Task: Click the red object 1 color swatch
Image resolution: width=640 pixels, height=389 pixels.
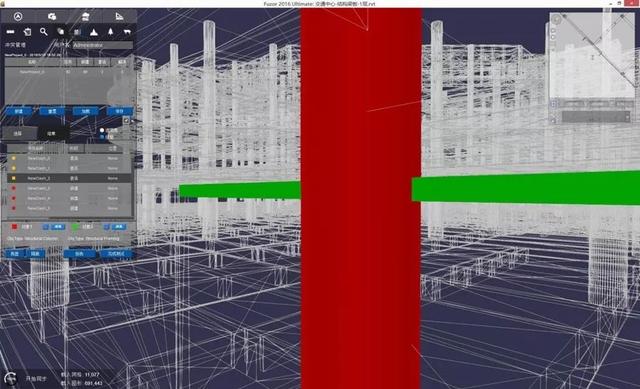Action: point(15,227)
